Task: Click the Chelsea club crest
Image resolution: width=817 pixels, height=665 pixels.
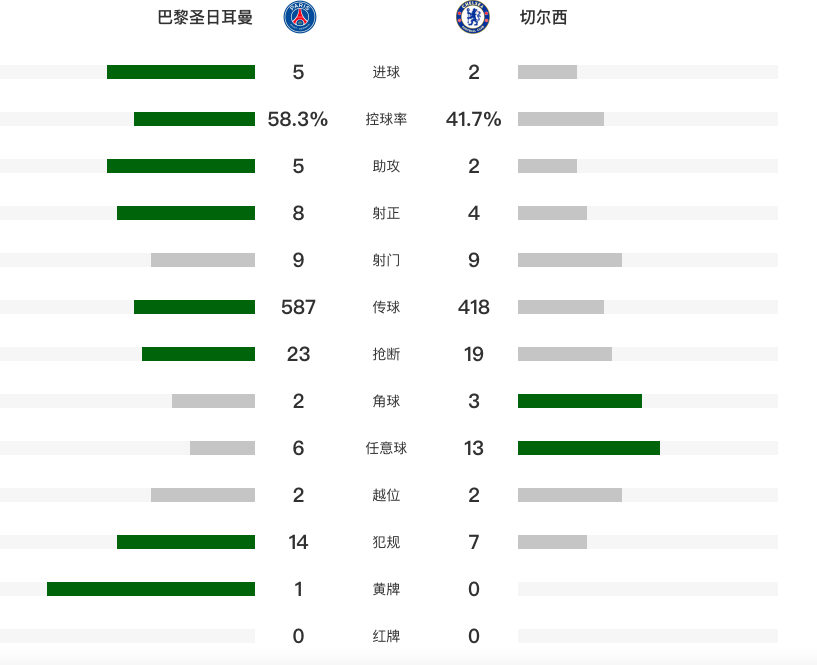Action: (x=473, y=17)
